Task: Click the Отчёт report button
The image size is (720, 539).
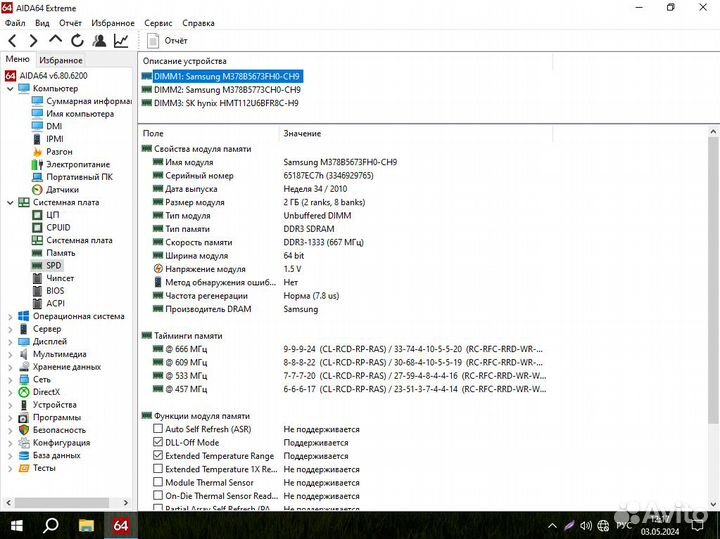Action: [x=168, y=41]
